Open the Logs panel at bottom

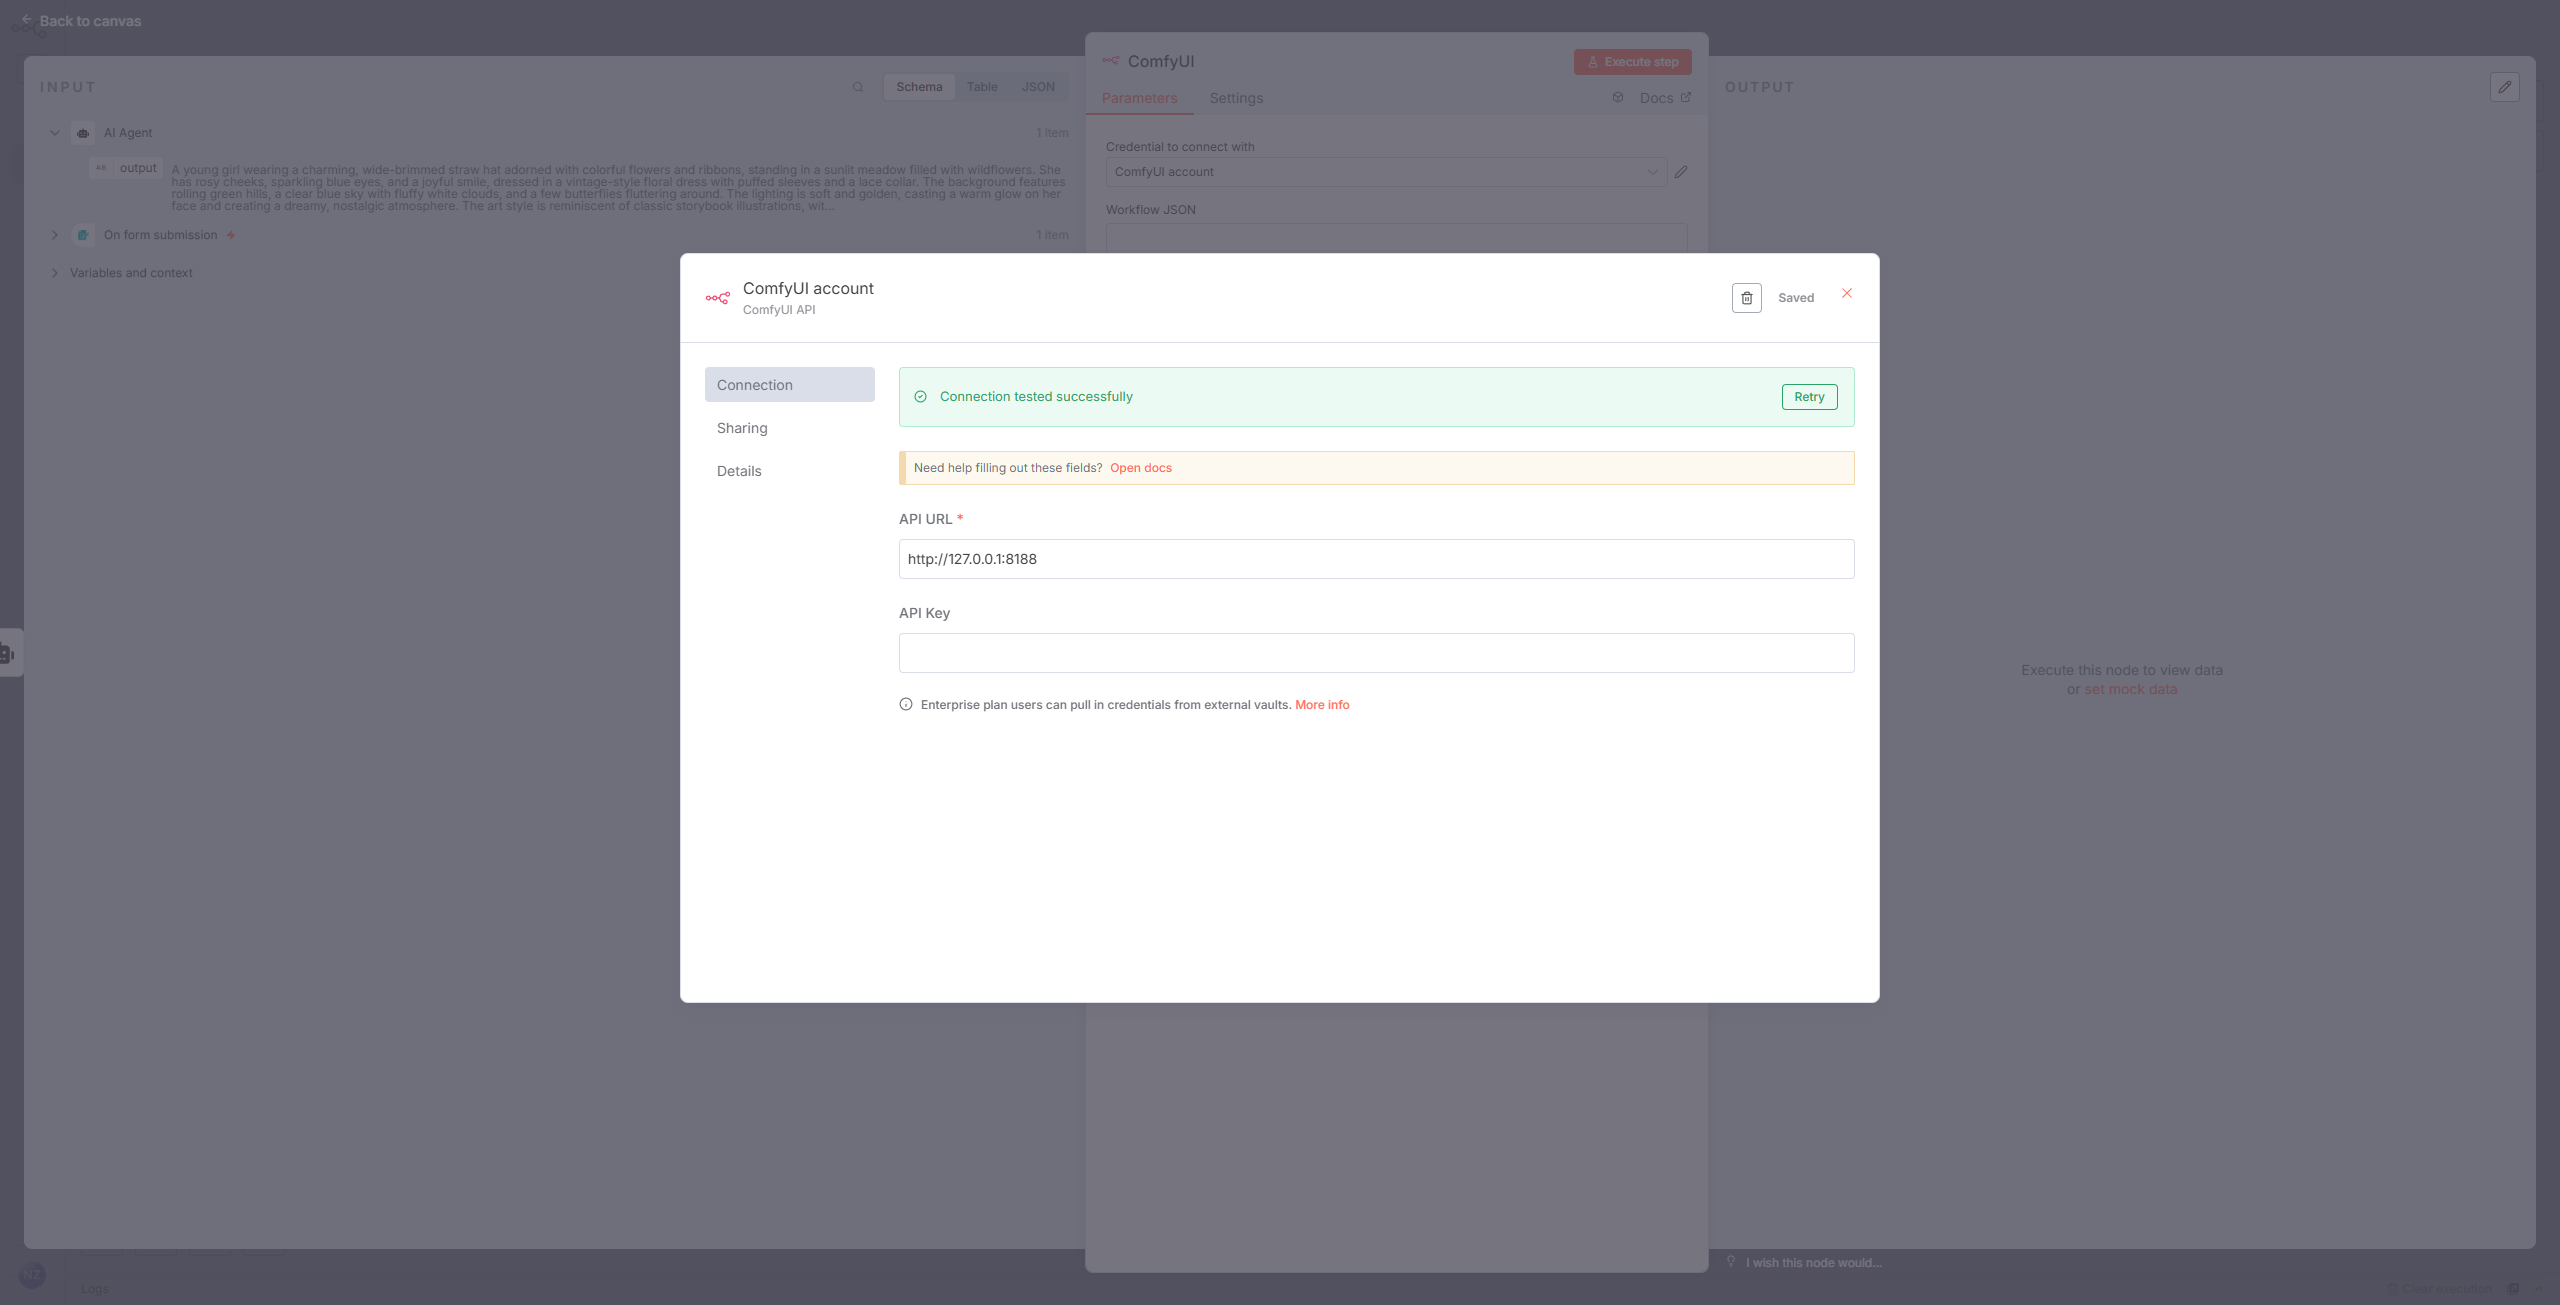(x=95, y=1289)
